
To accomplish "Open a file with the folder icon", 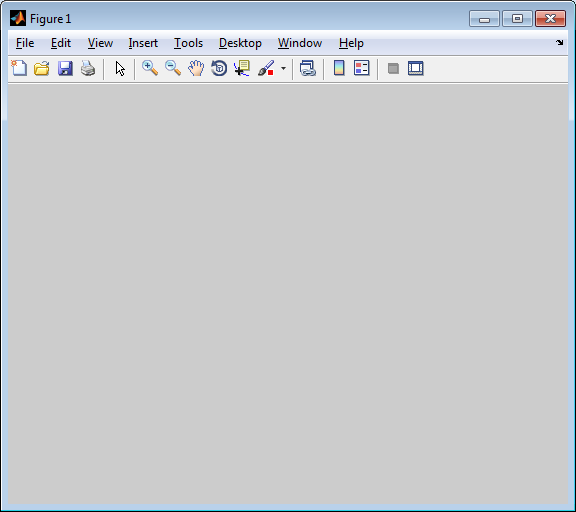I will (x=42, y=68).
